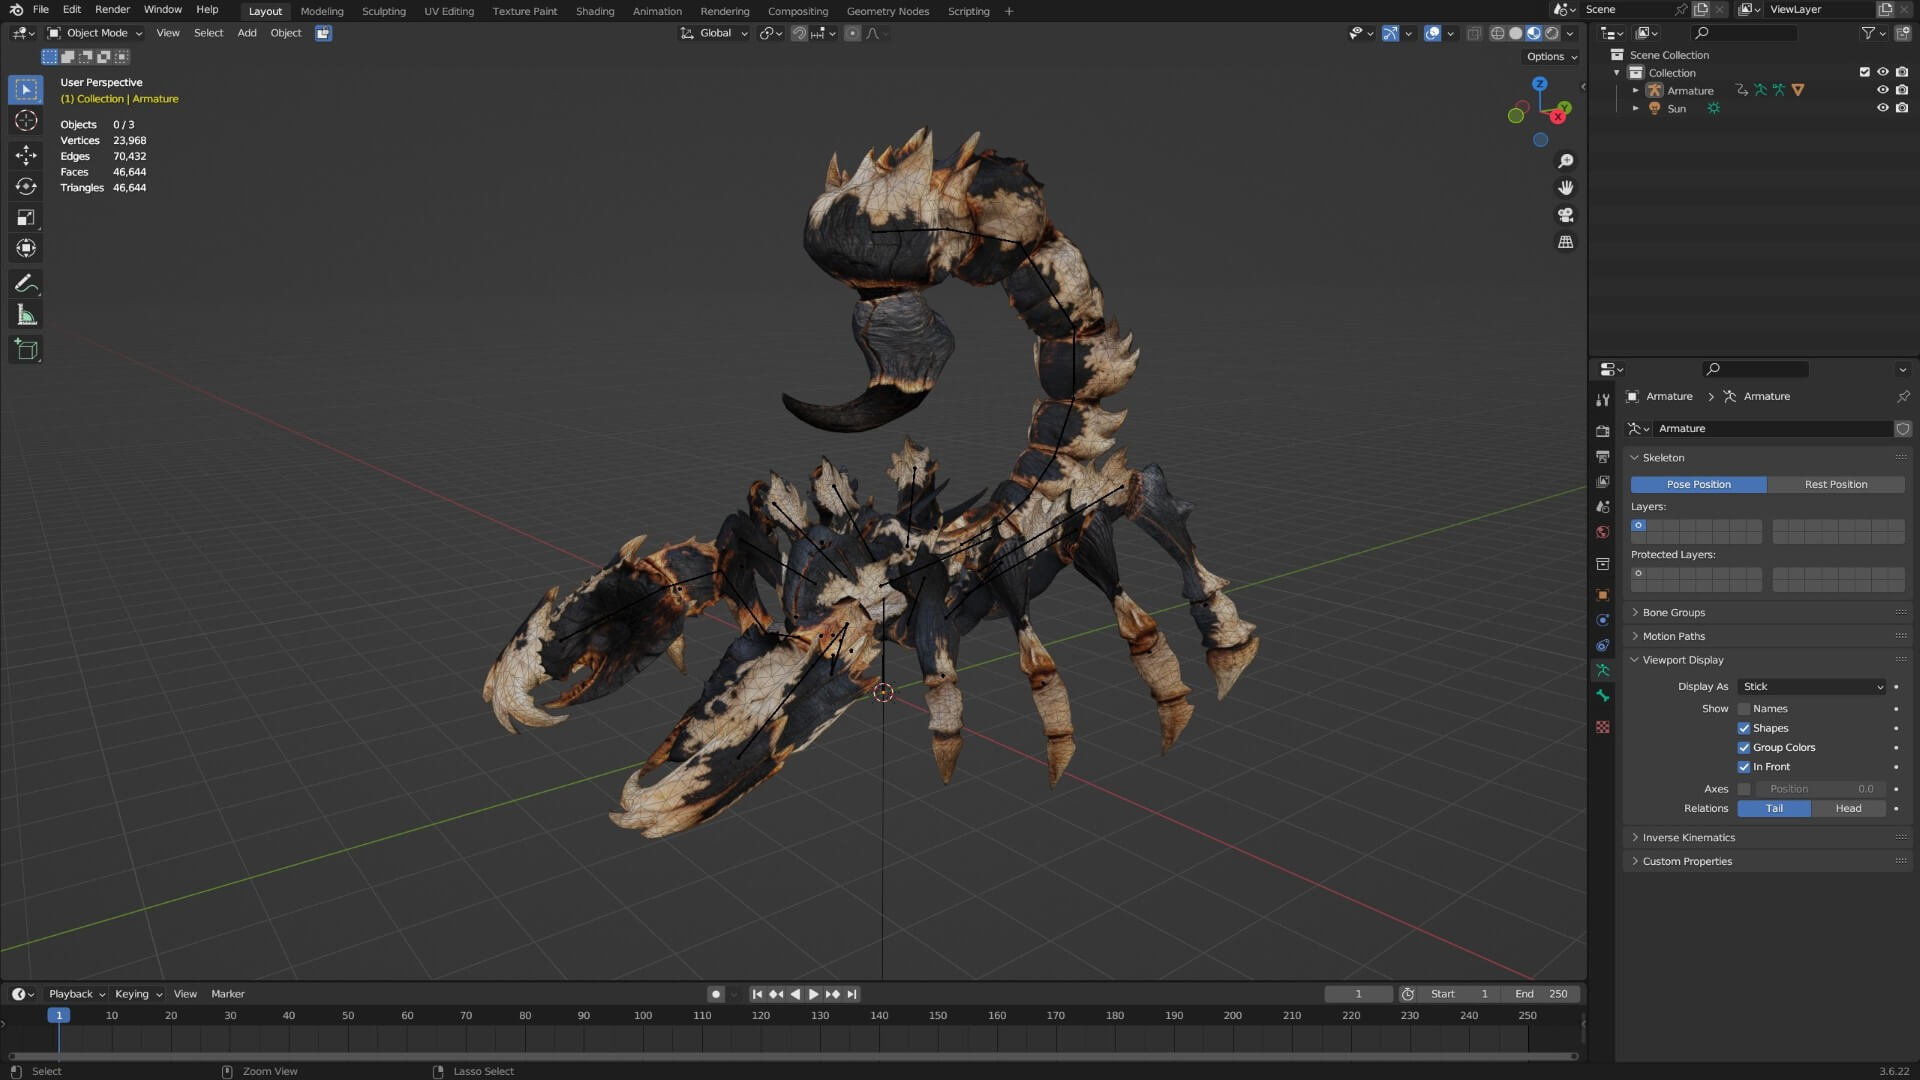Screen dimensions: 1920x1080
Task: Enable the Axes checkbox
Action: [1744, 789]
